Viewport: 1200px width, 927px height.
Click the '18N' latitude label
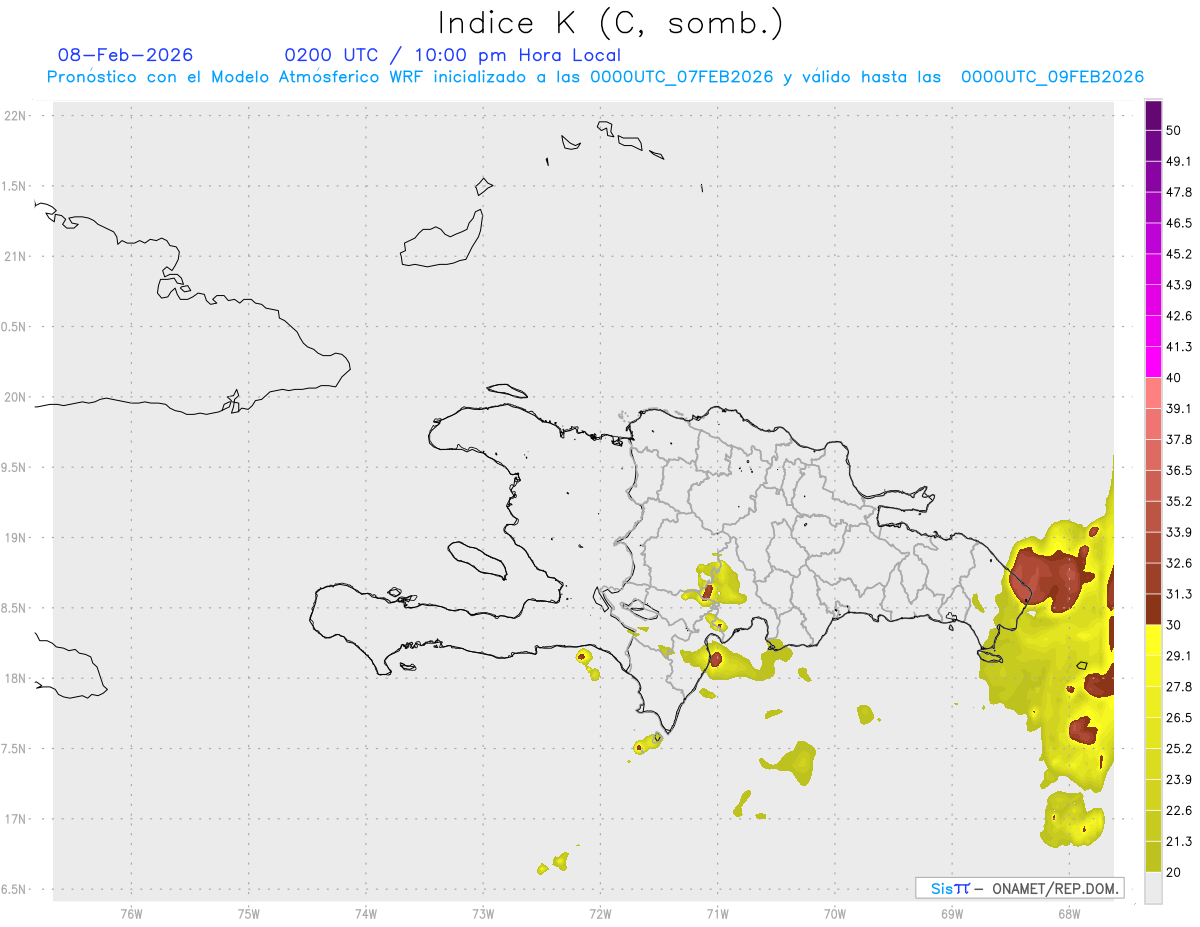[x=17, y=678]
